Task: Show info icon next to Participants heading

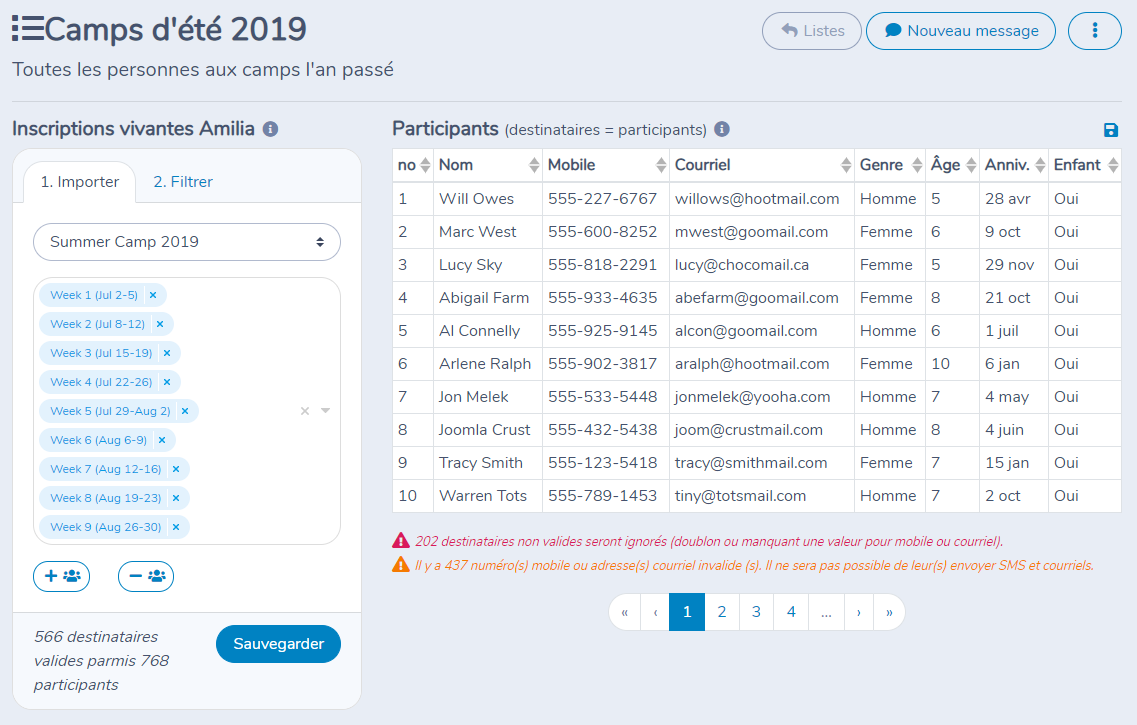Action: tap(722, 129)
